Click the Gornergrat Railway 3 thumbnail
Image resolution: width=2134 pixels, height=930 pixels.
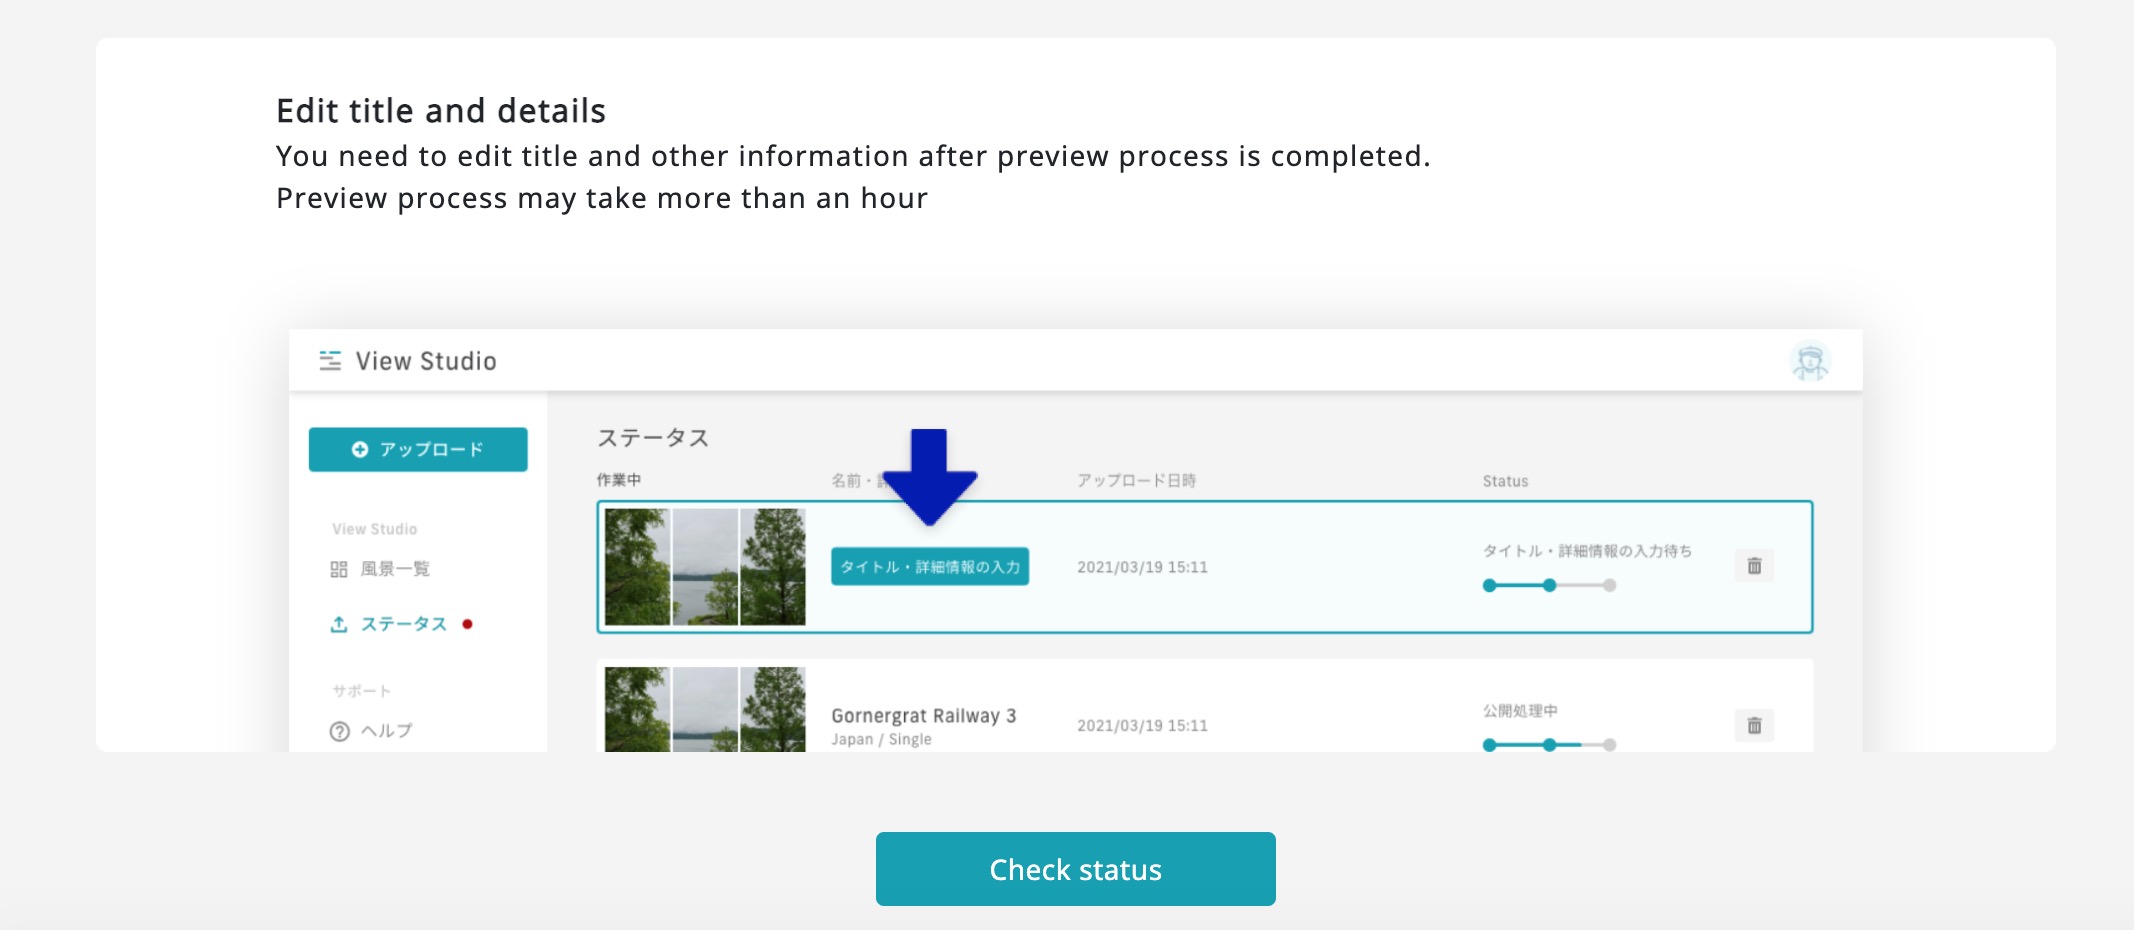point(705,710)
